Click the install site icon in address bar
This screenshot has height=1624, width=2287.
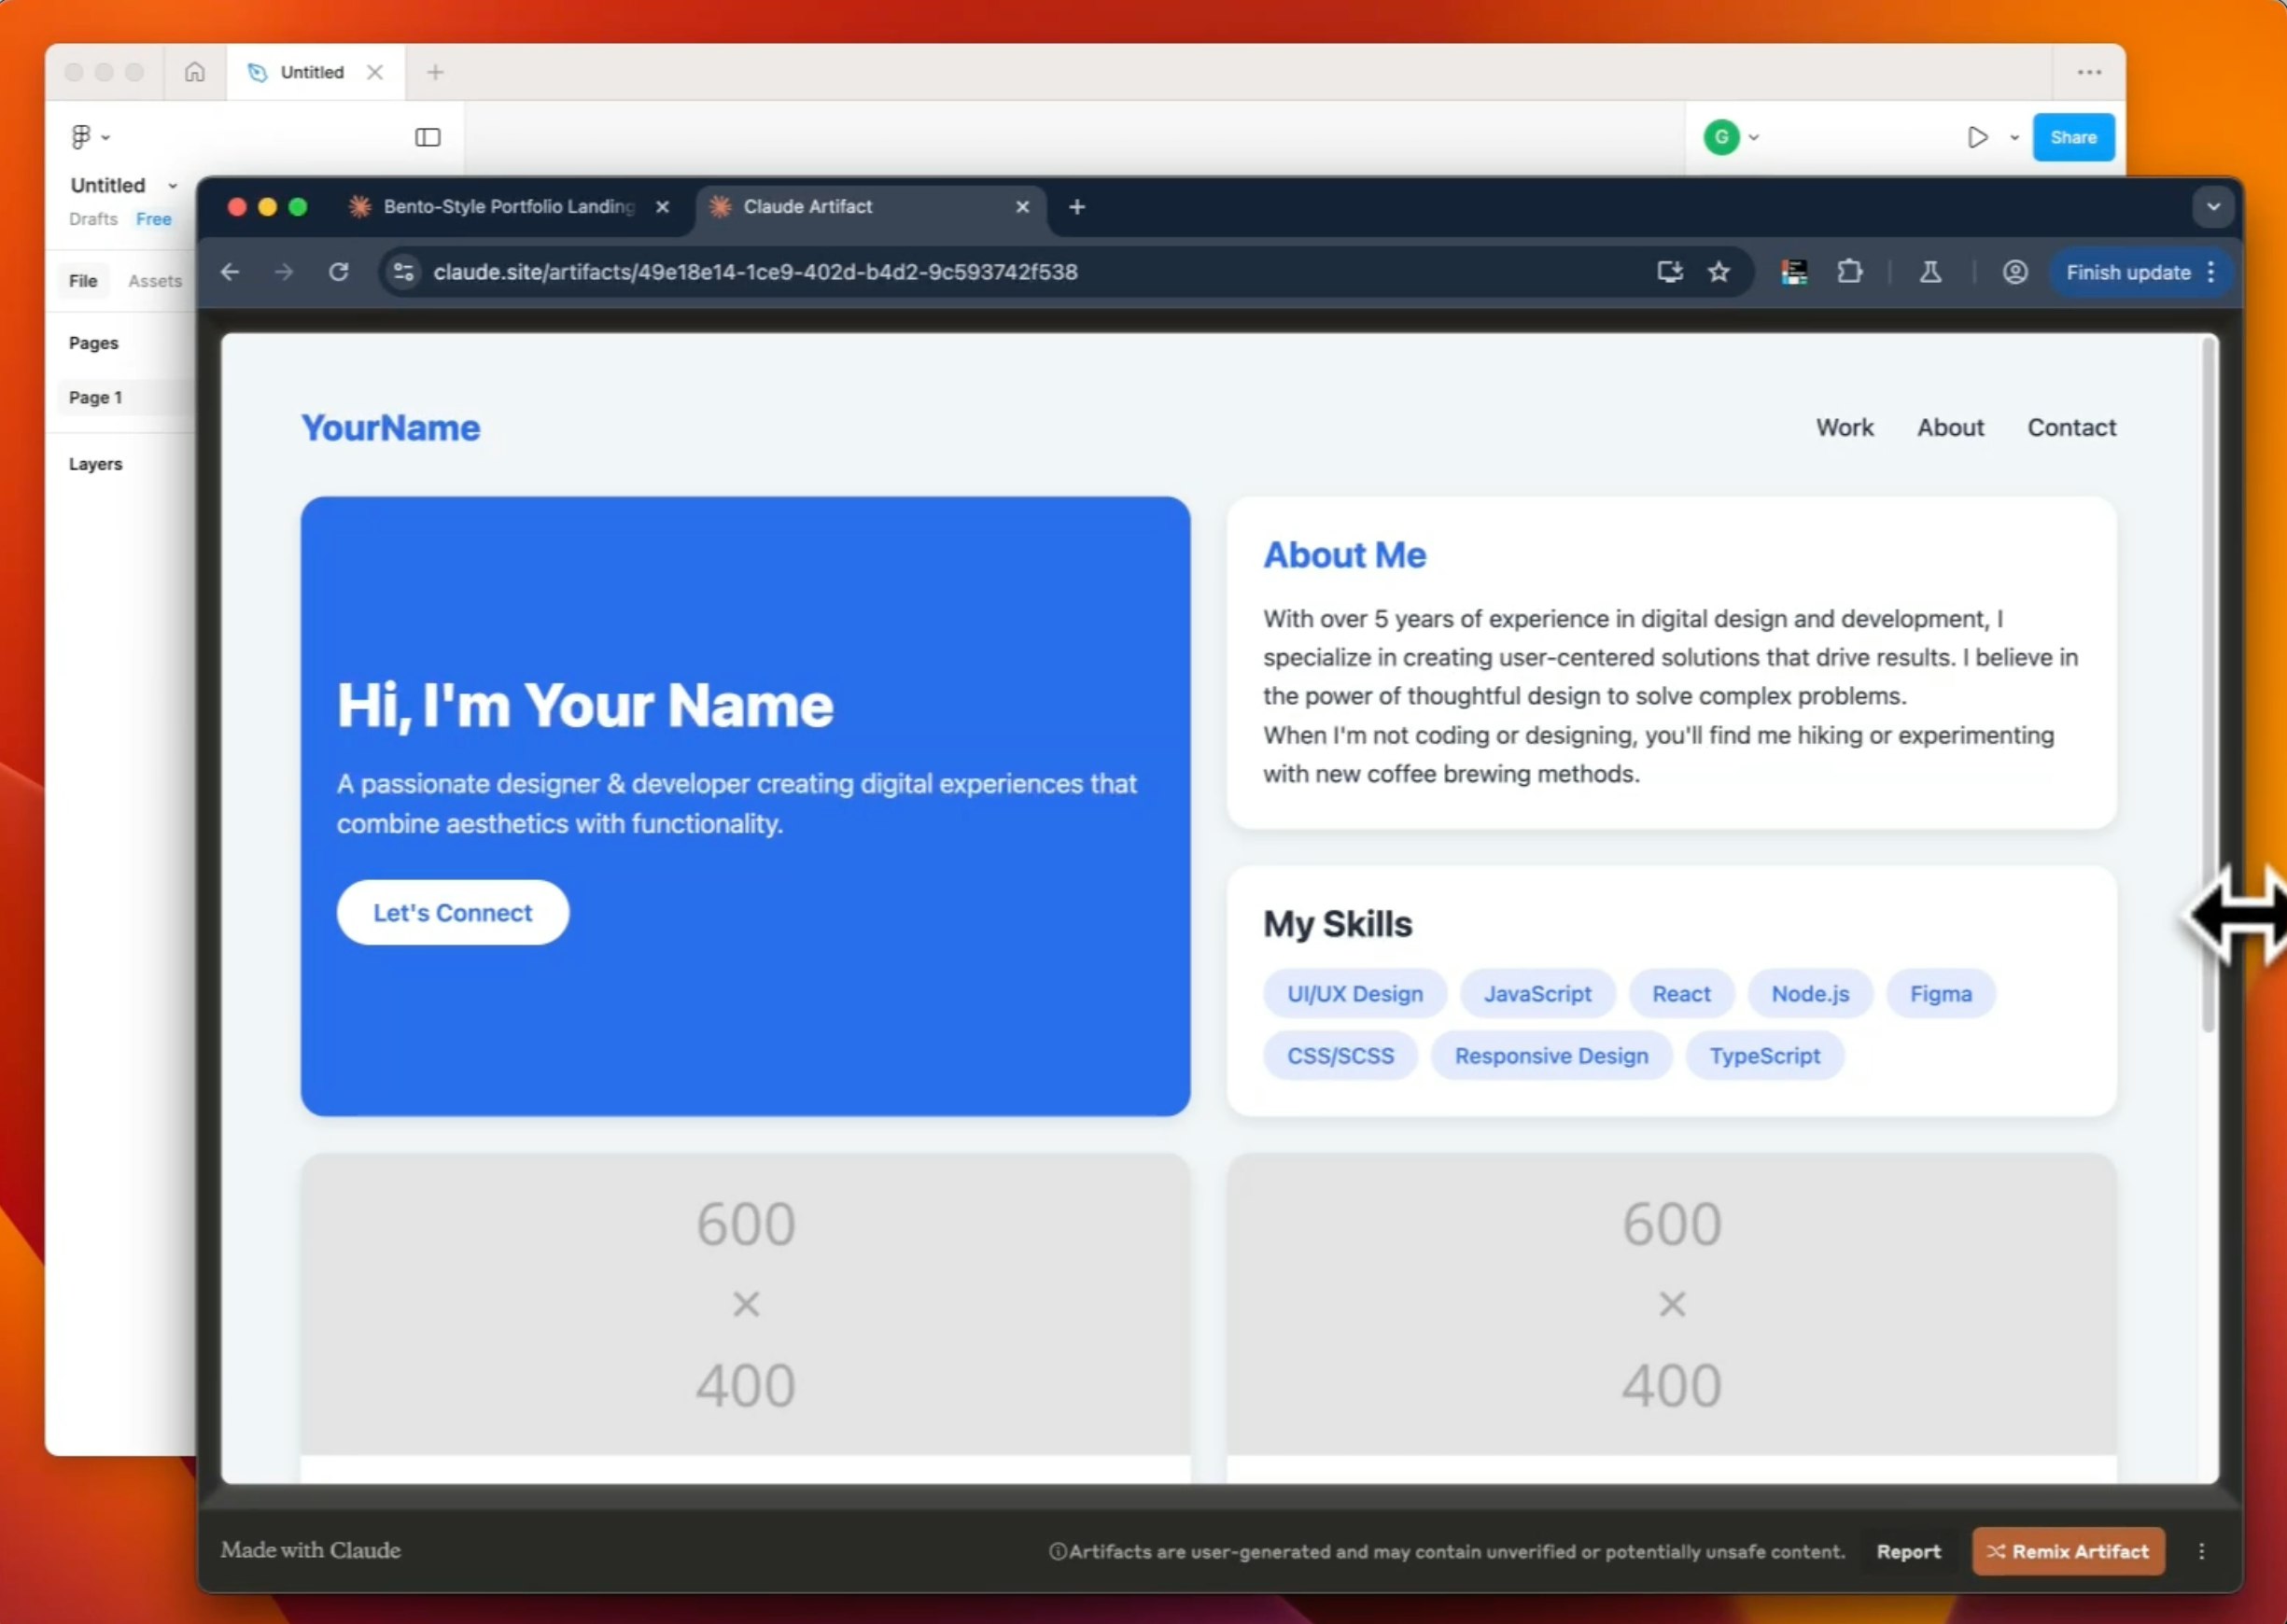pos(1668,272)
